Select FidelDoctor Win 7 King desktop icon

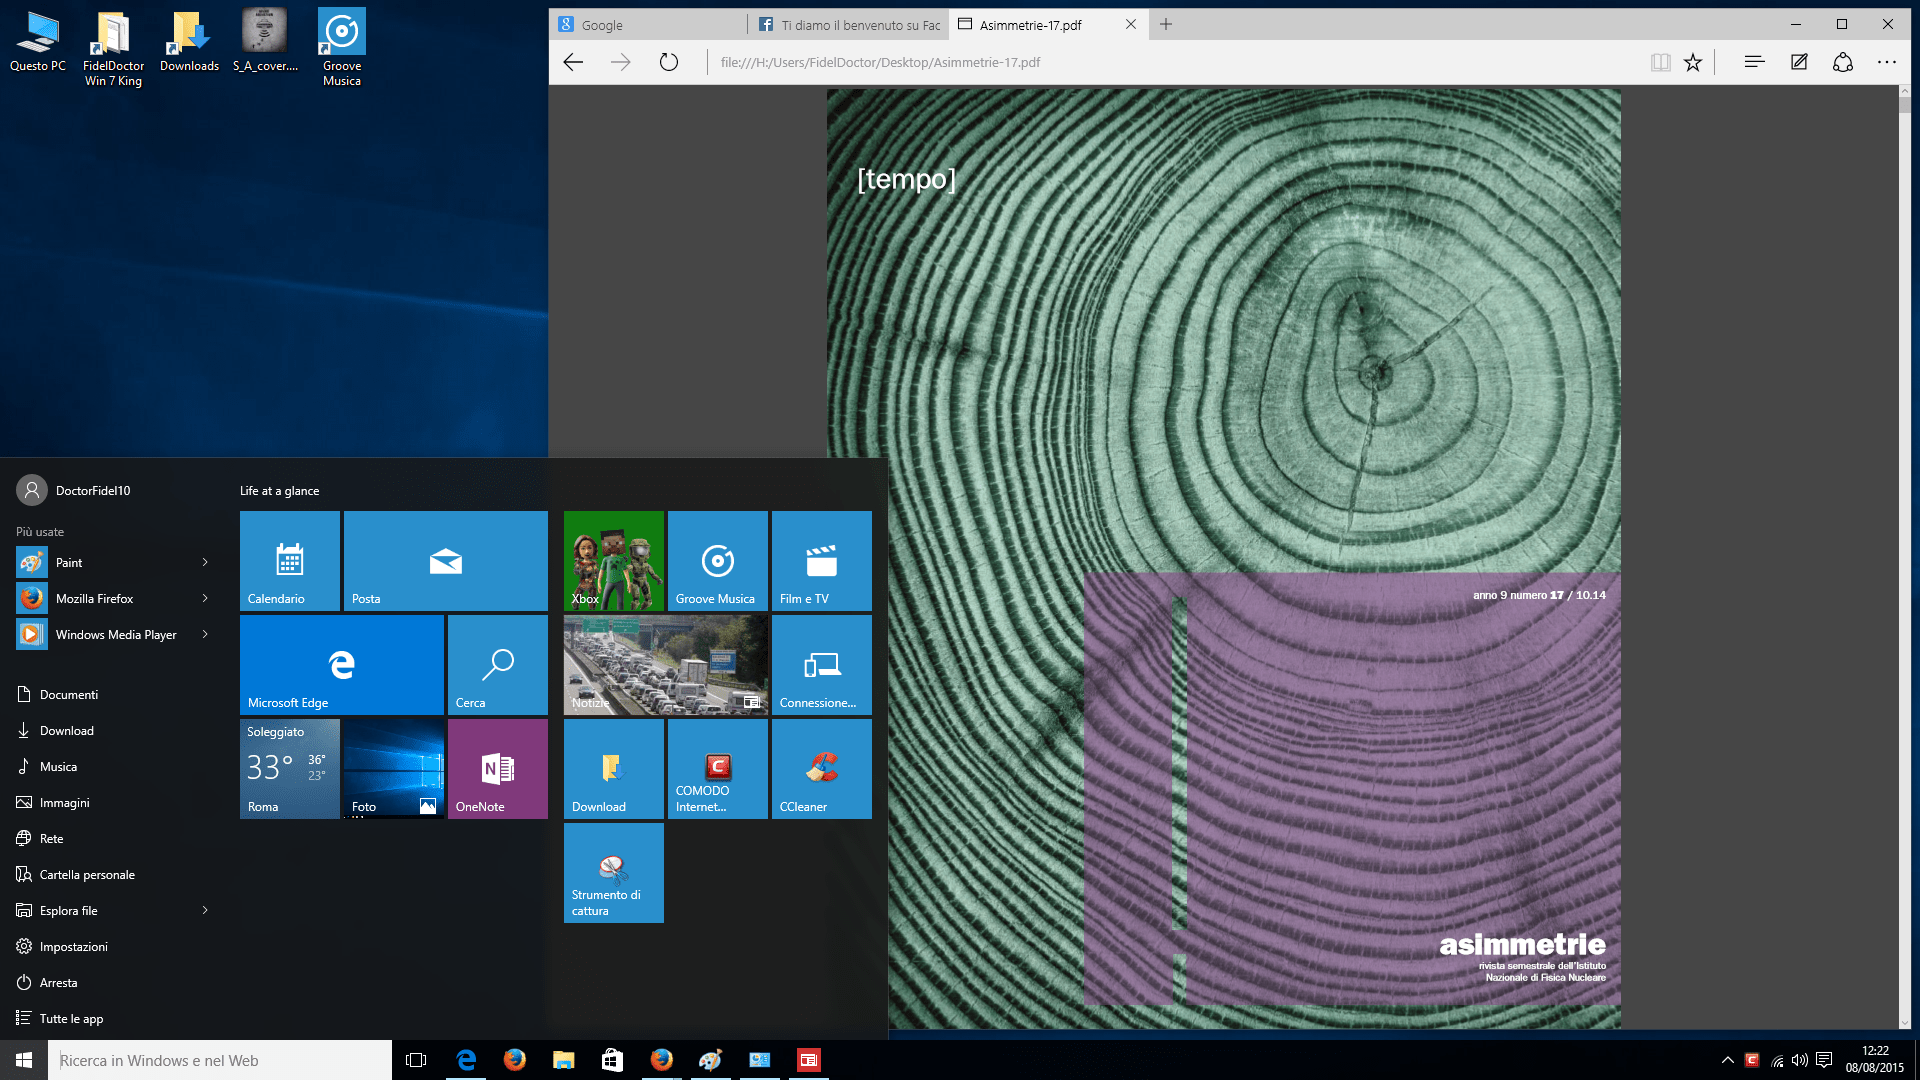(x=113, y=49)
